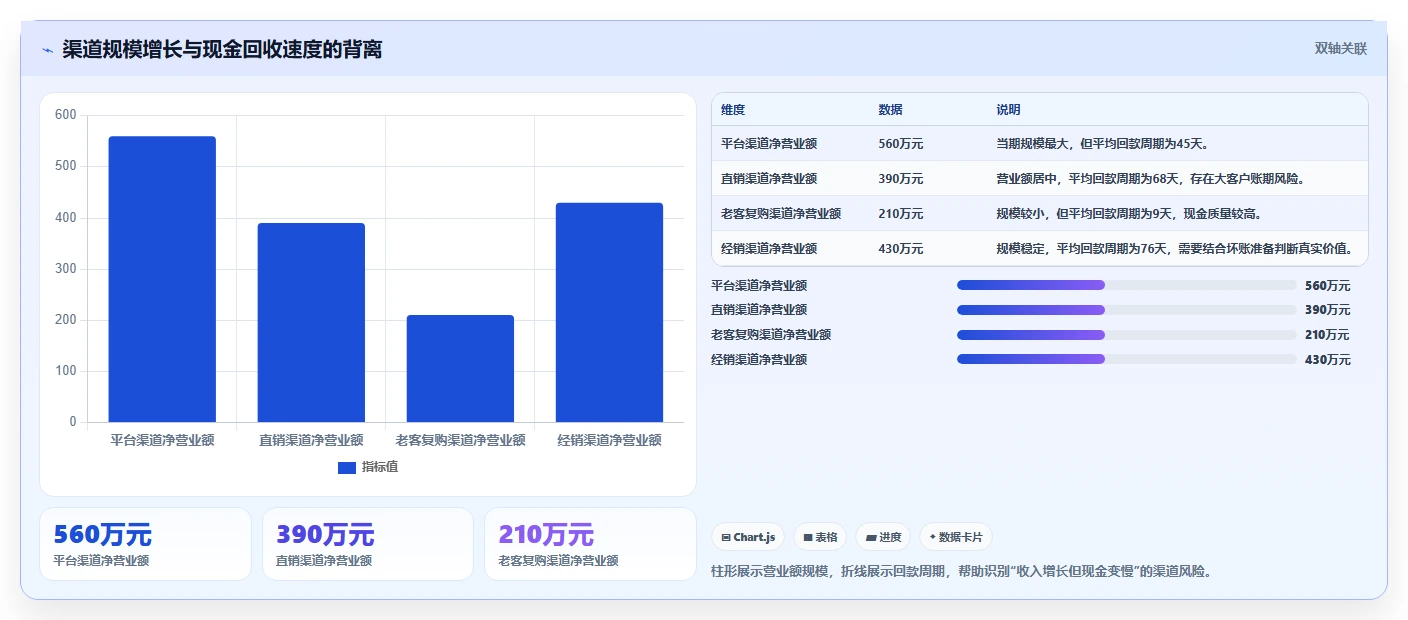
Task: Click the 维度 column header in the table
Action: click(733, 110)
